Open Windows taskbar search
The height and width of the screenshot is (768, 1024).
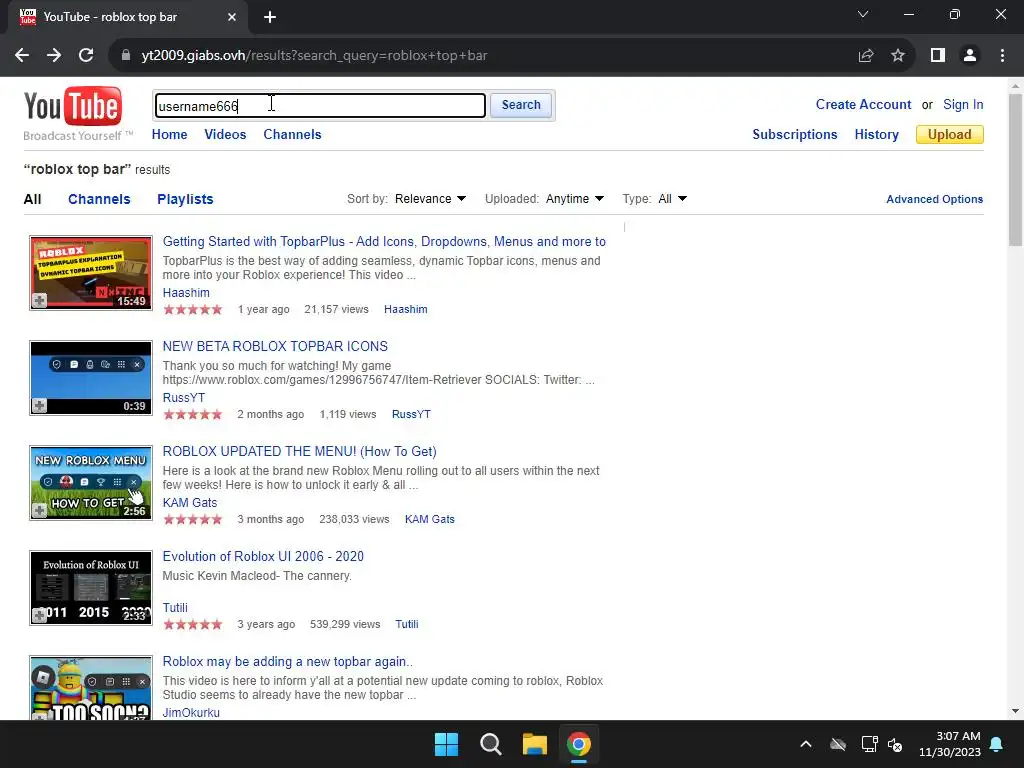(x=490, y=744)
